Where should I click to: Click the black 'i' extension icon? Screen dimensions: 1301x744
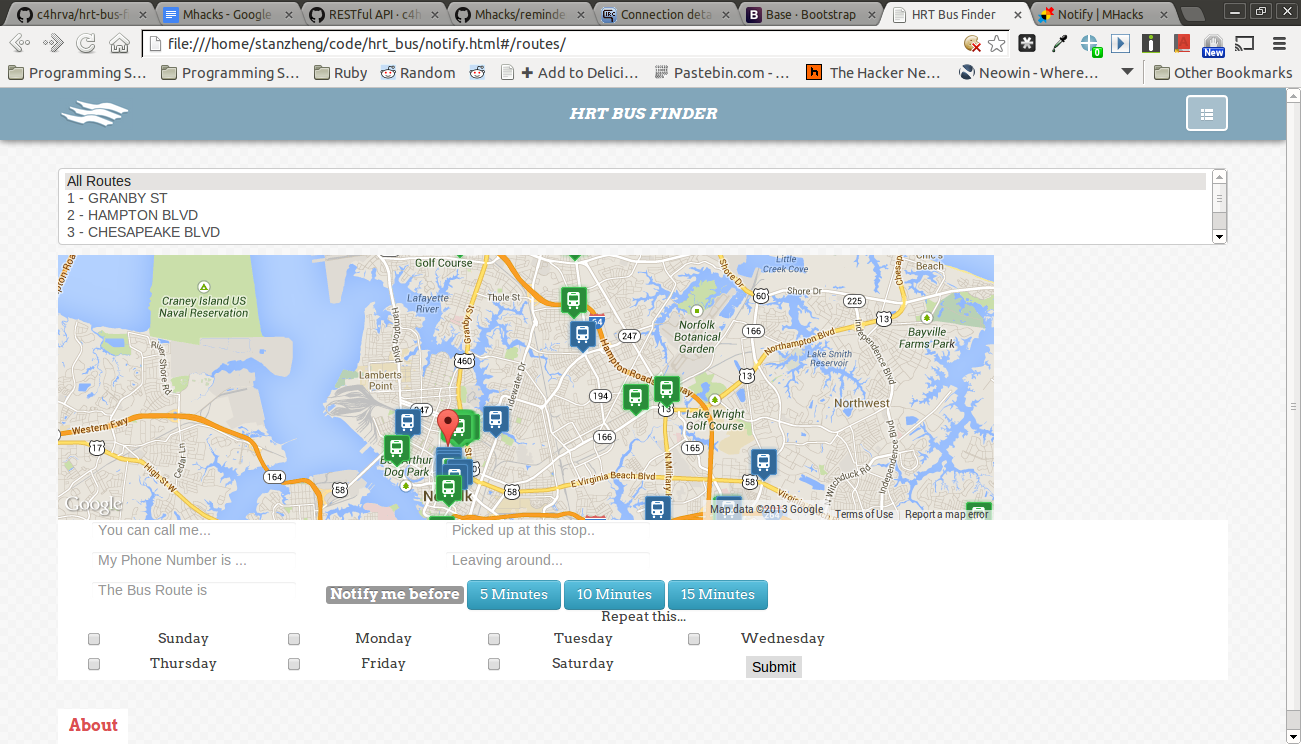tap(1152, 43)
